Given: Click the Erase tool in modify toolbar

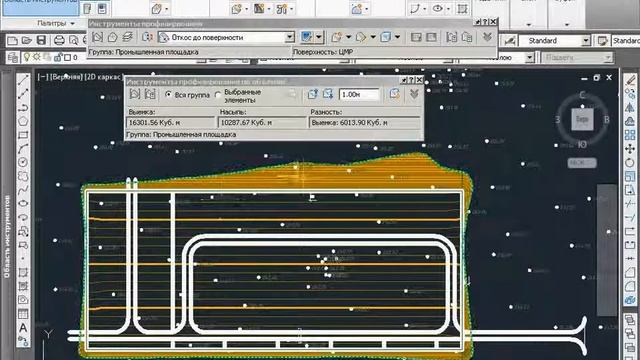Looking at the screenshot, I should pos(630,80).
